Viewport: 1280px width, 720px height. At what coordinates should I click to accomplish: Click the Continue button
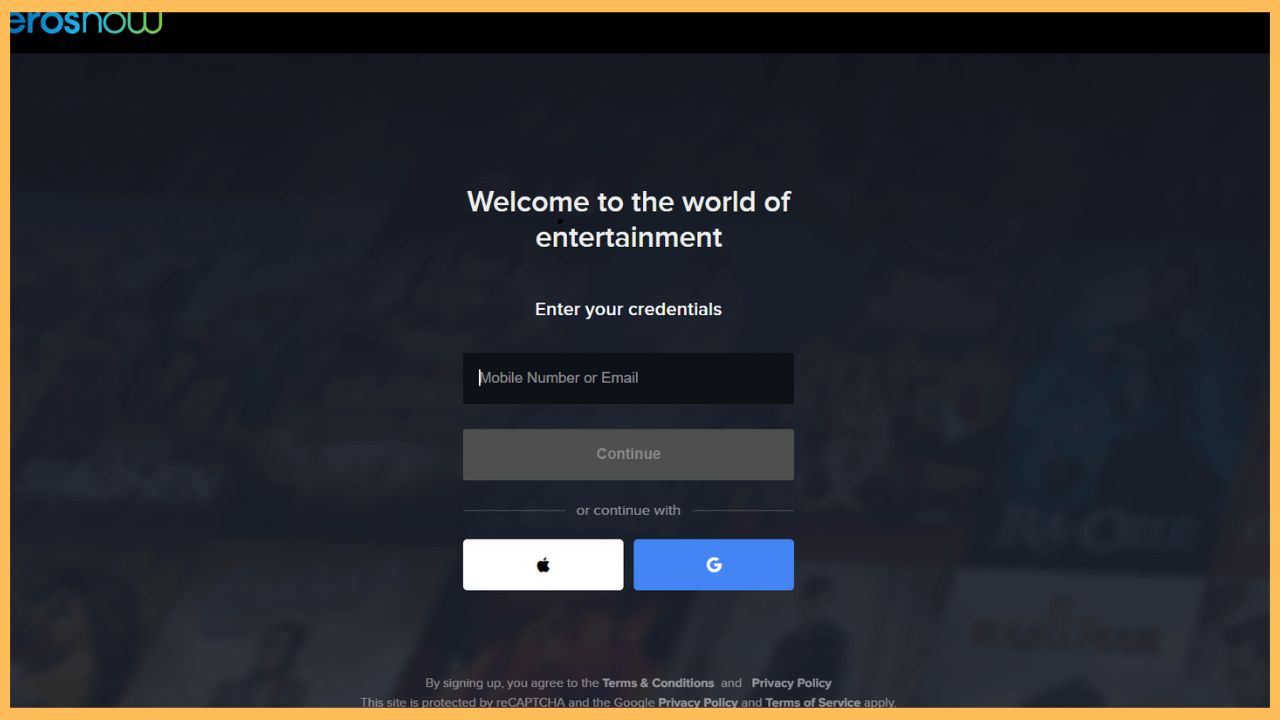click(x=628, y=454)
